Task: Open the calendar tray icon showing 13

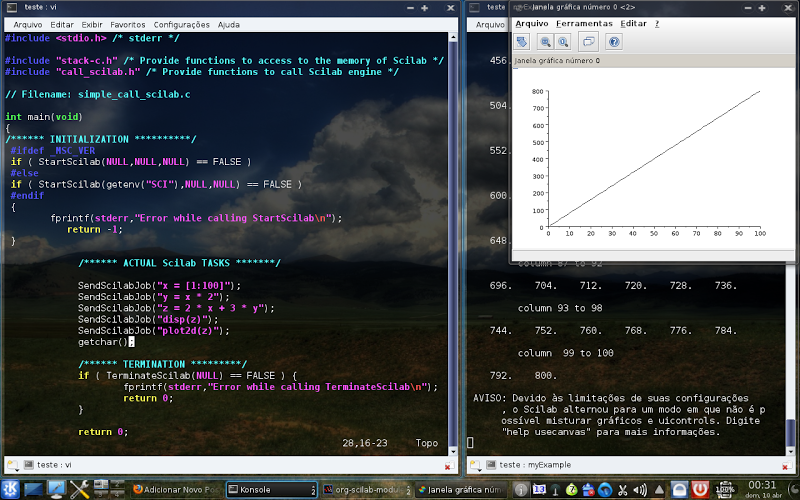Action: (x=539, y=490)
